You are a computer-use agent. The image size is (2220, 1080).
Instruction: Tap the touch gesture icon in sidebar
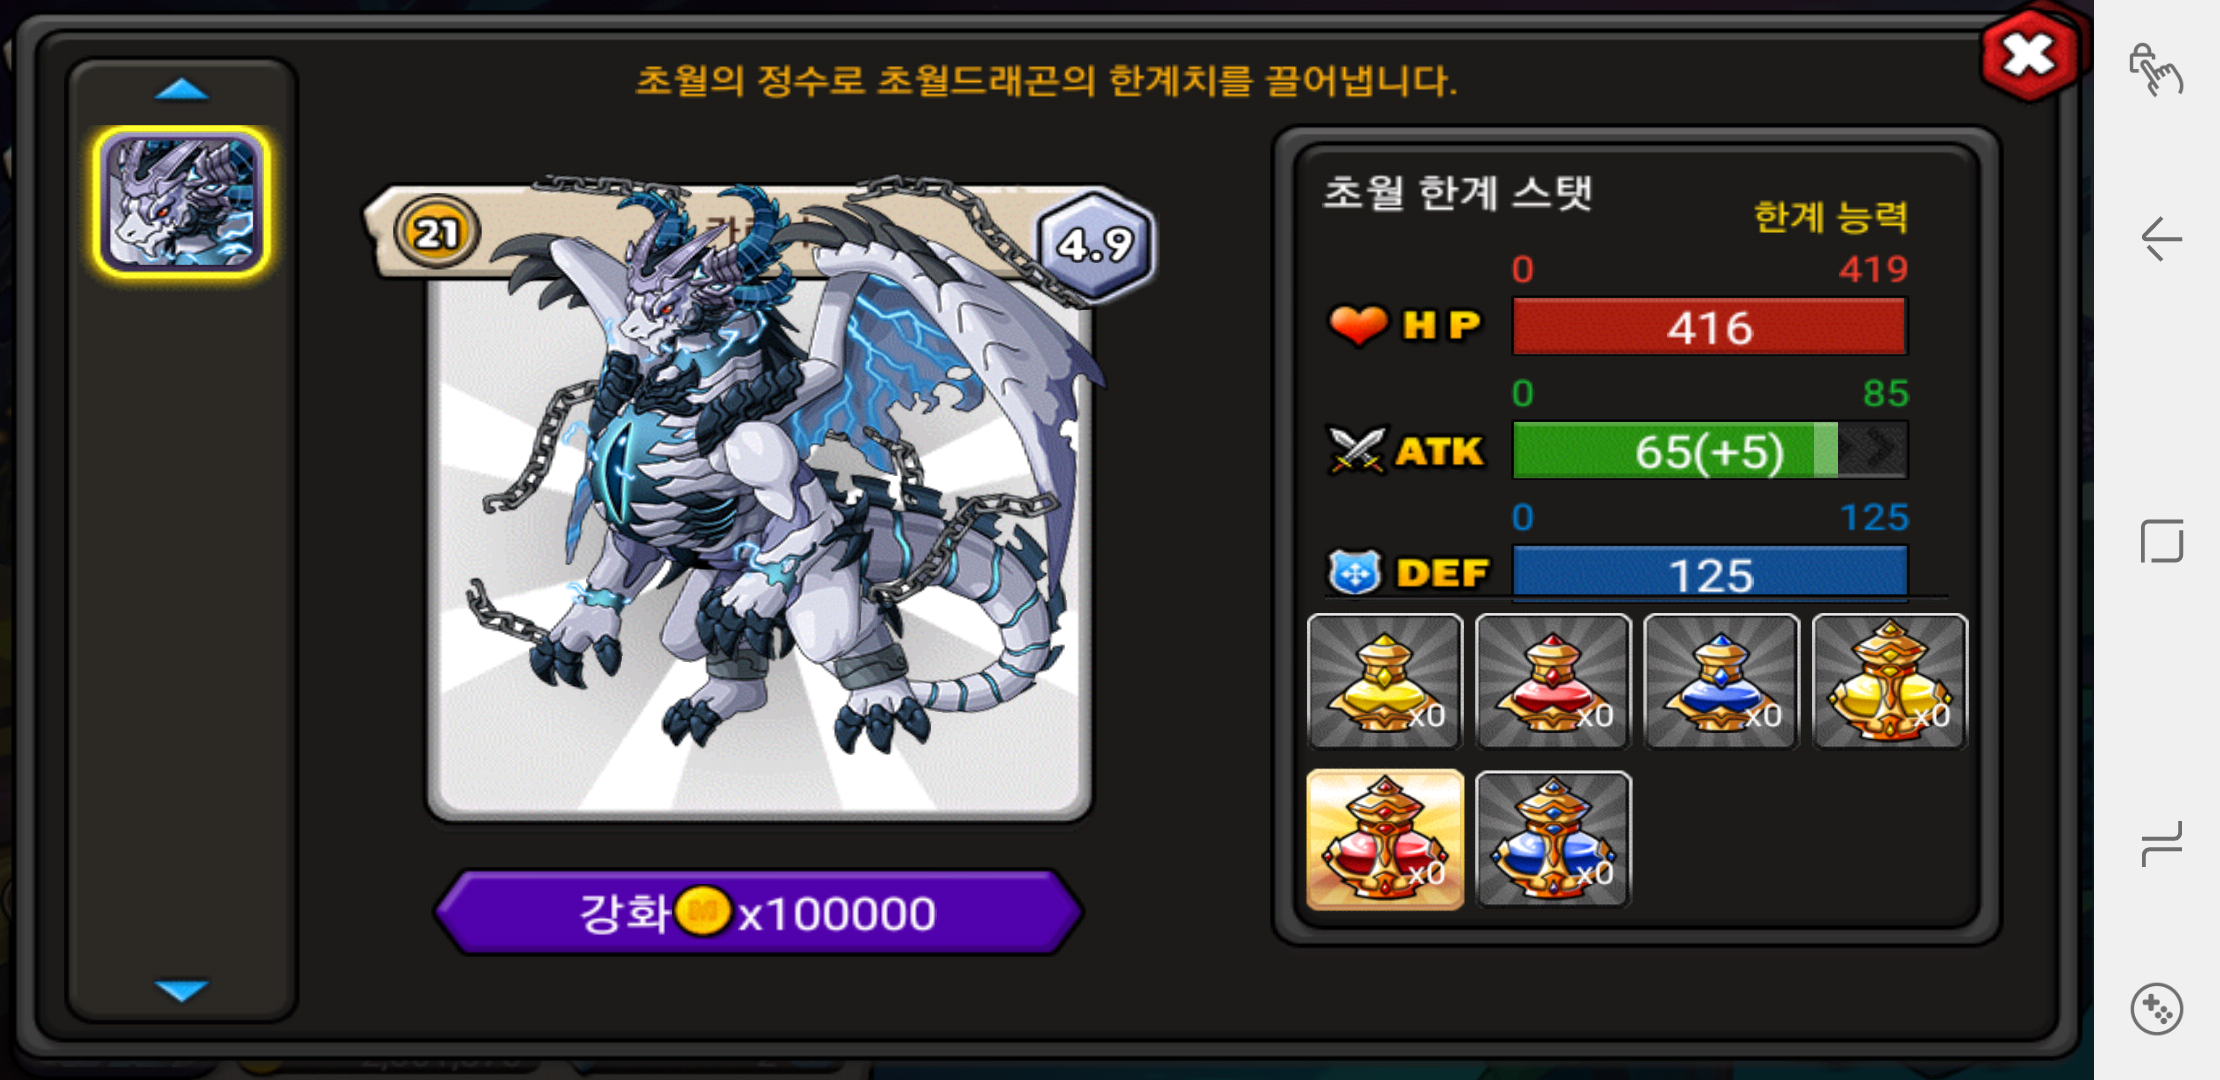2156,70
